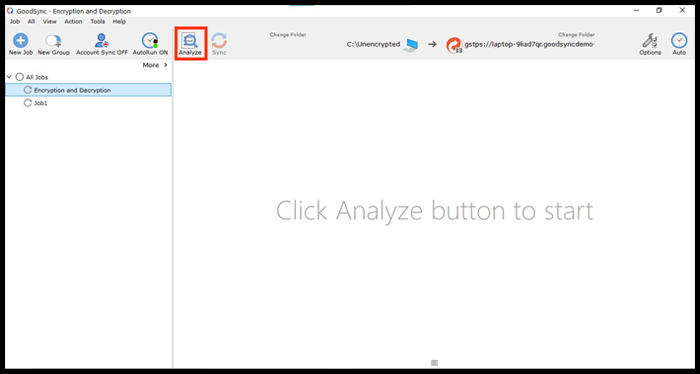Open the Action menu
Viewport: 700px width, 374px height.
tap(73, 21)
